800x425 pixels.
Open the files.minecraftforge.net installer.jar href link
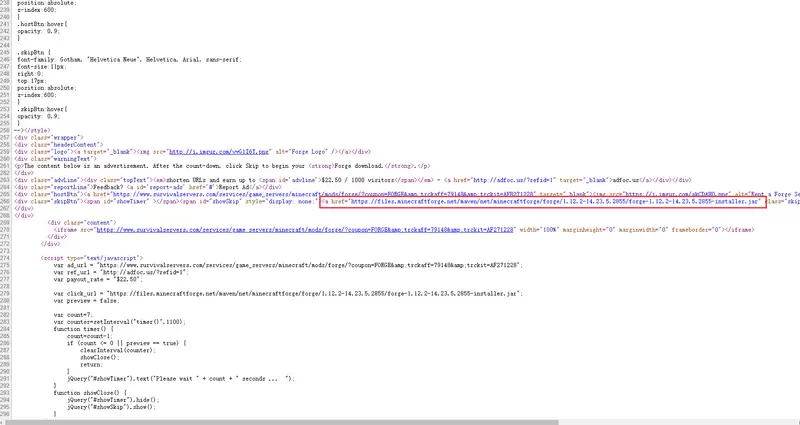556,202
